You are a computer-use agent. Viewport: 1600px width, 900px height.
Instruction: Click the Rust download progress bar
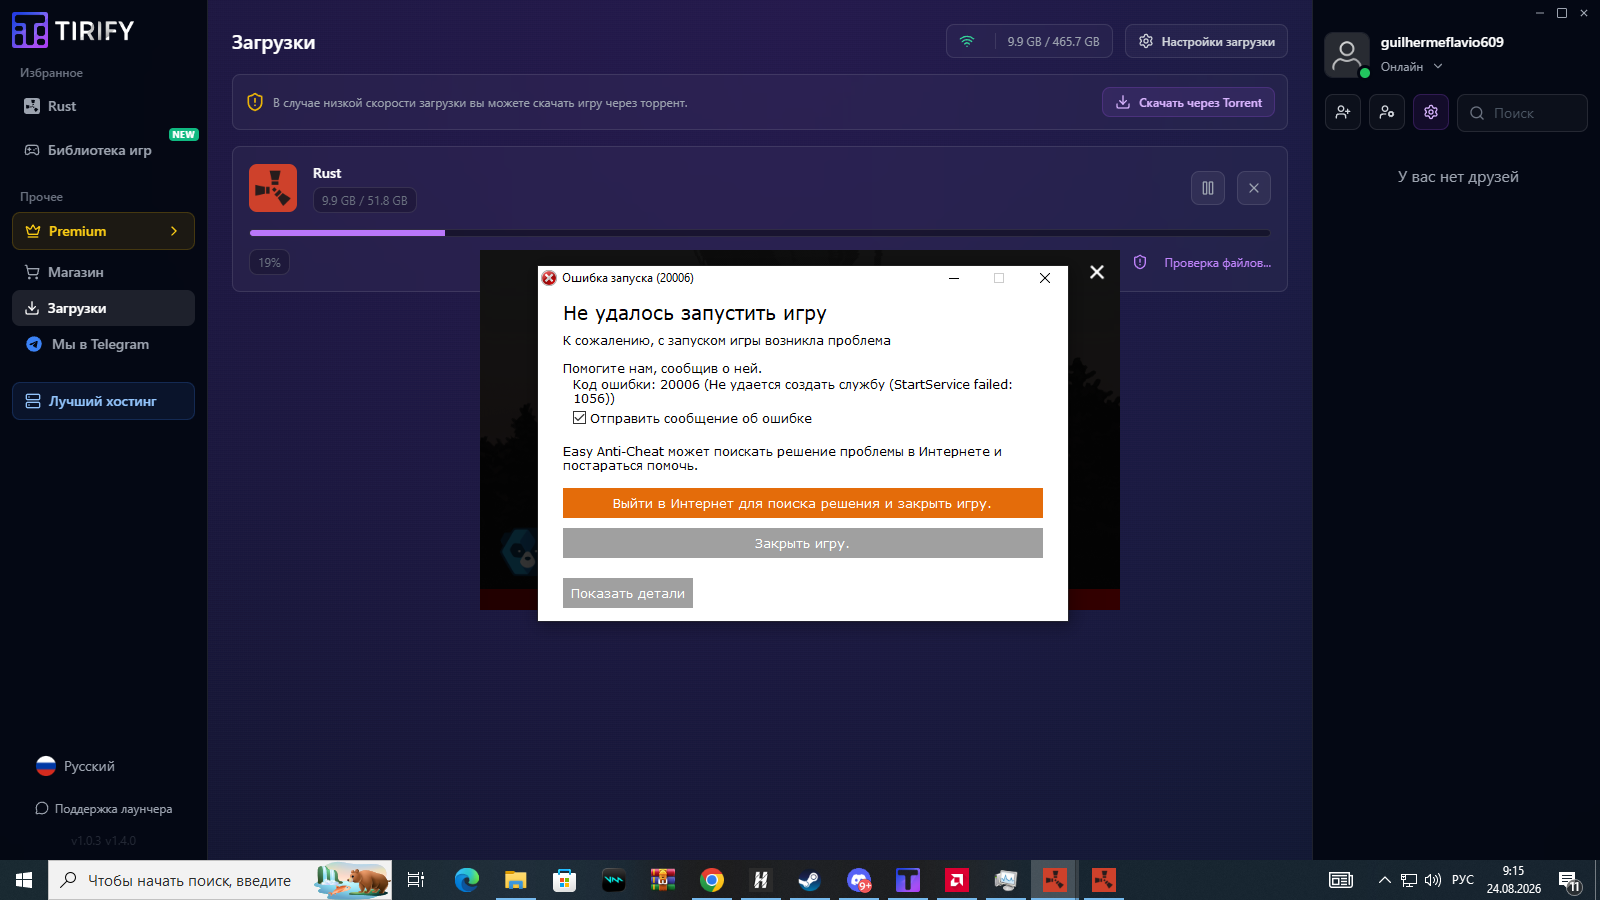pos(760,233)
